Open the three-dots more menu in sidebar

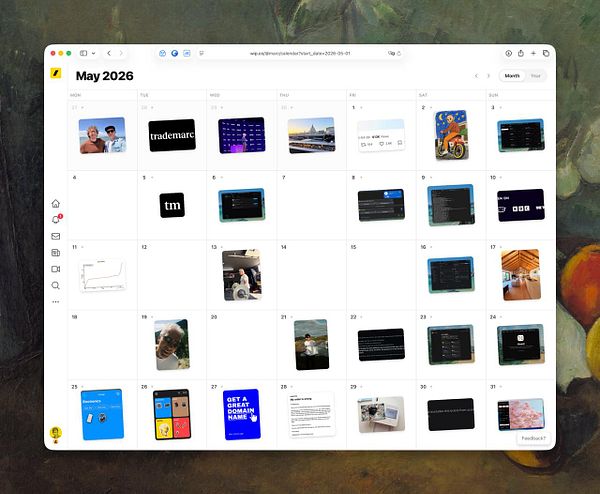55,302
